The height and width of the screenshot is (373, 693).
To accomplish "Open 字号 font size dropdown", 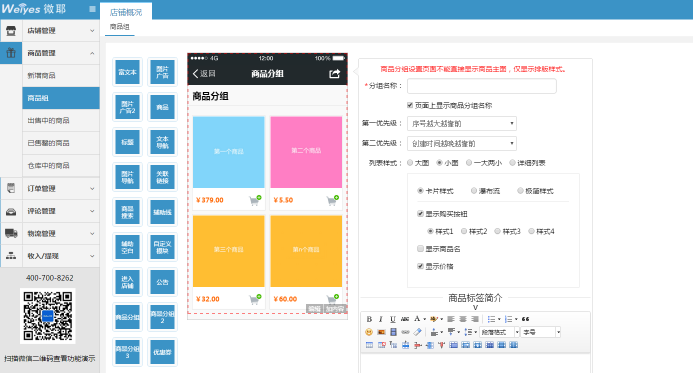I will [x=541, y=332].
